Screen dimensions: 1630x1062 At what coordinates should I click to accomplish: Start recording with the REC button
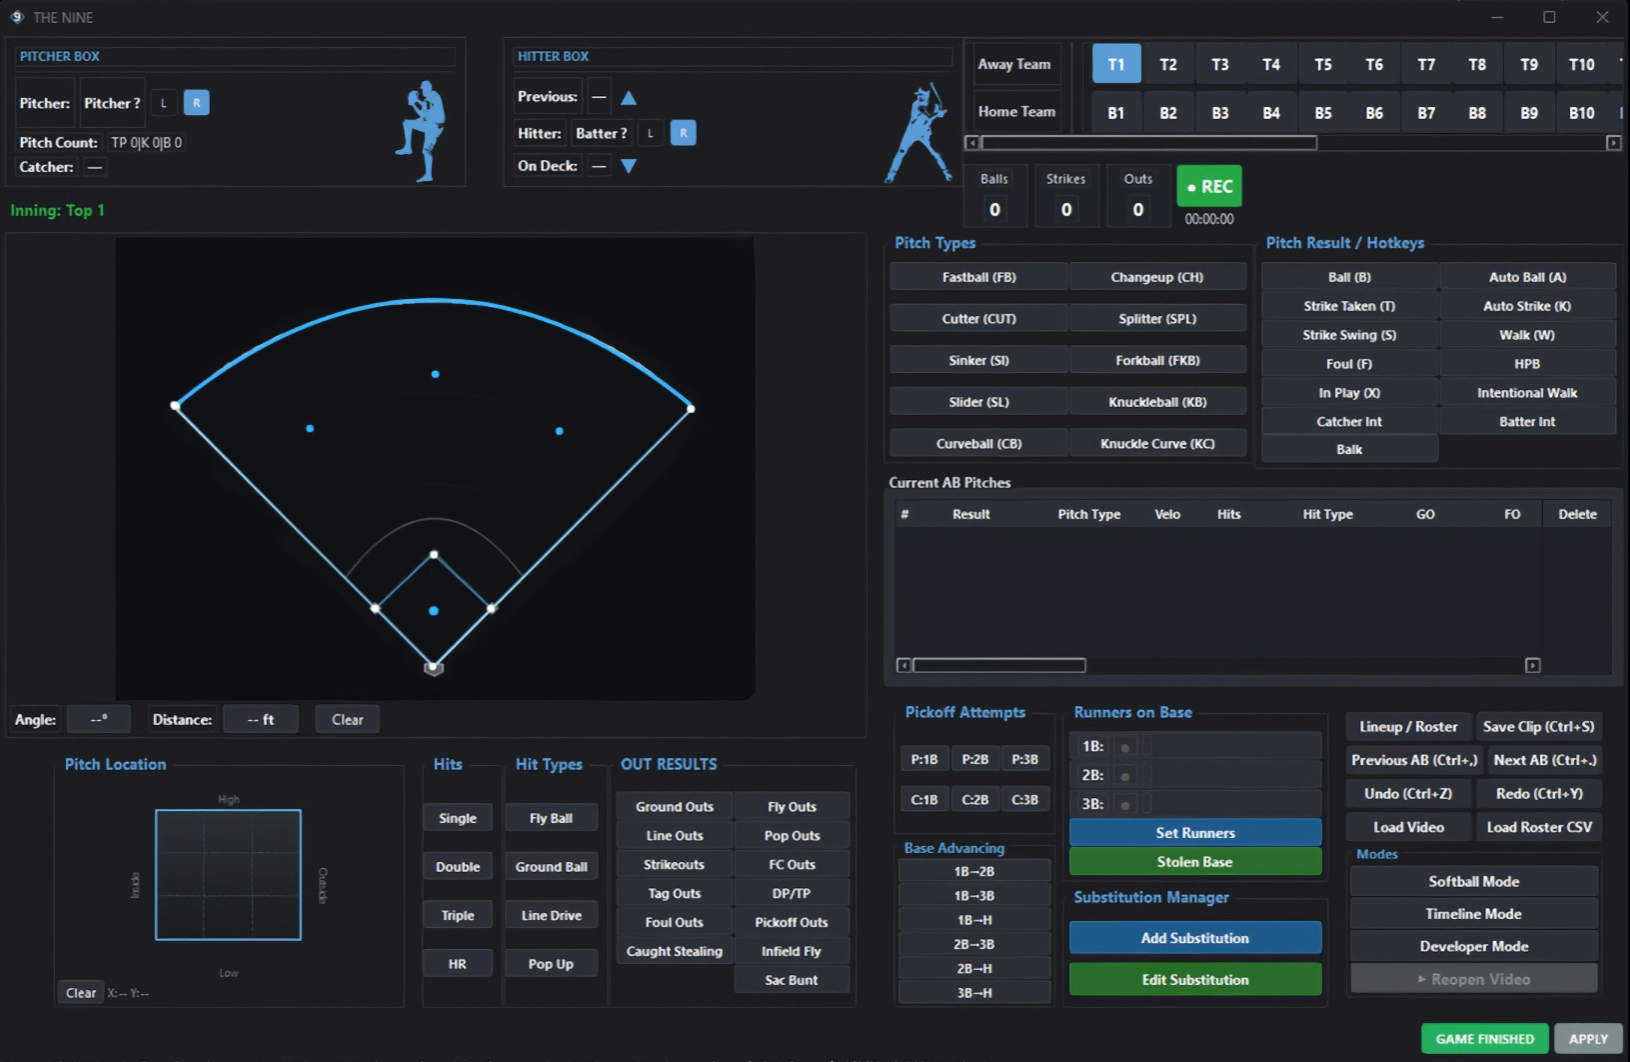[1209, 187]
